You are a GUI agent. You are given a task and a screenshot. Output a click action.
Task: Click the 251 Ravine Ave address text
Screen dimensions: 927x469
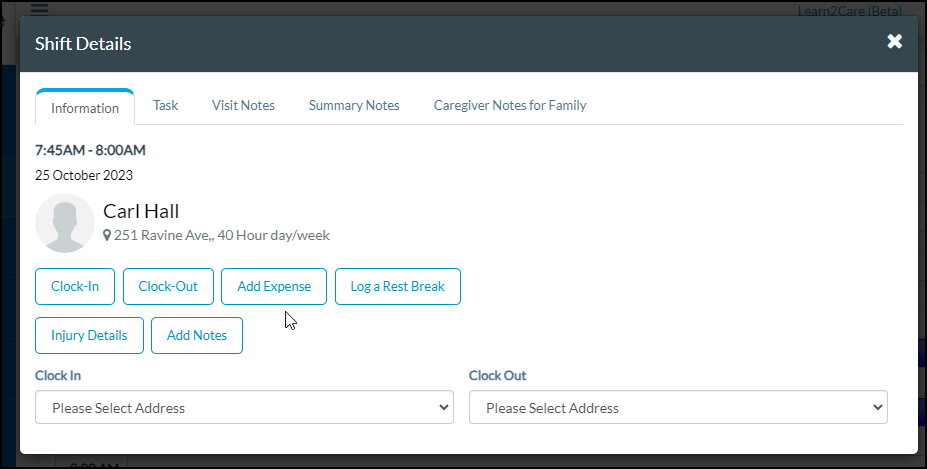[x=222, y=235]
